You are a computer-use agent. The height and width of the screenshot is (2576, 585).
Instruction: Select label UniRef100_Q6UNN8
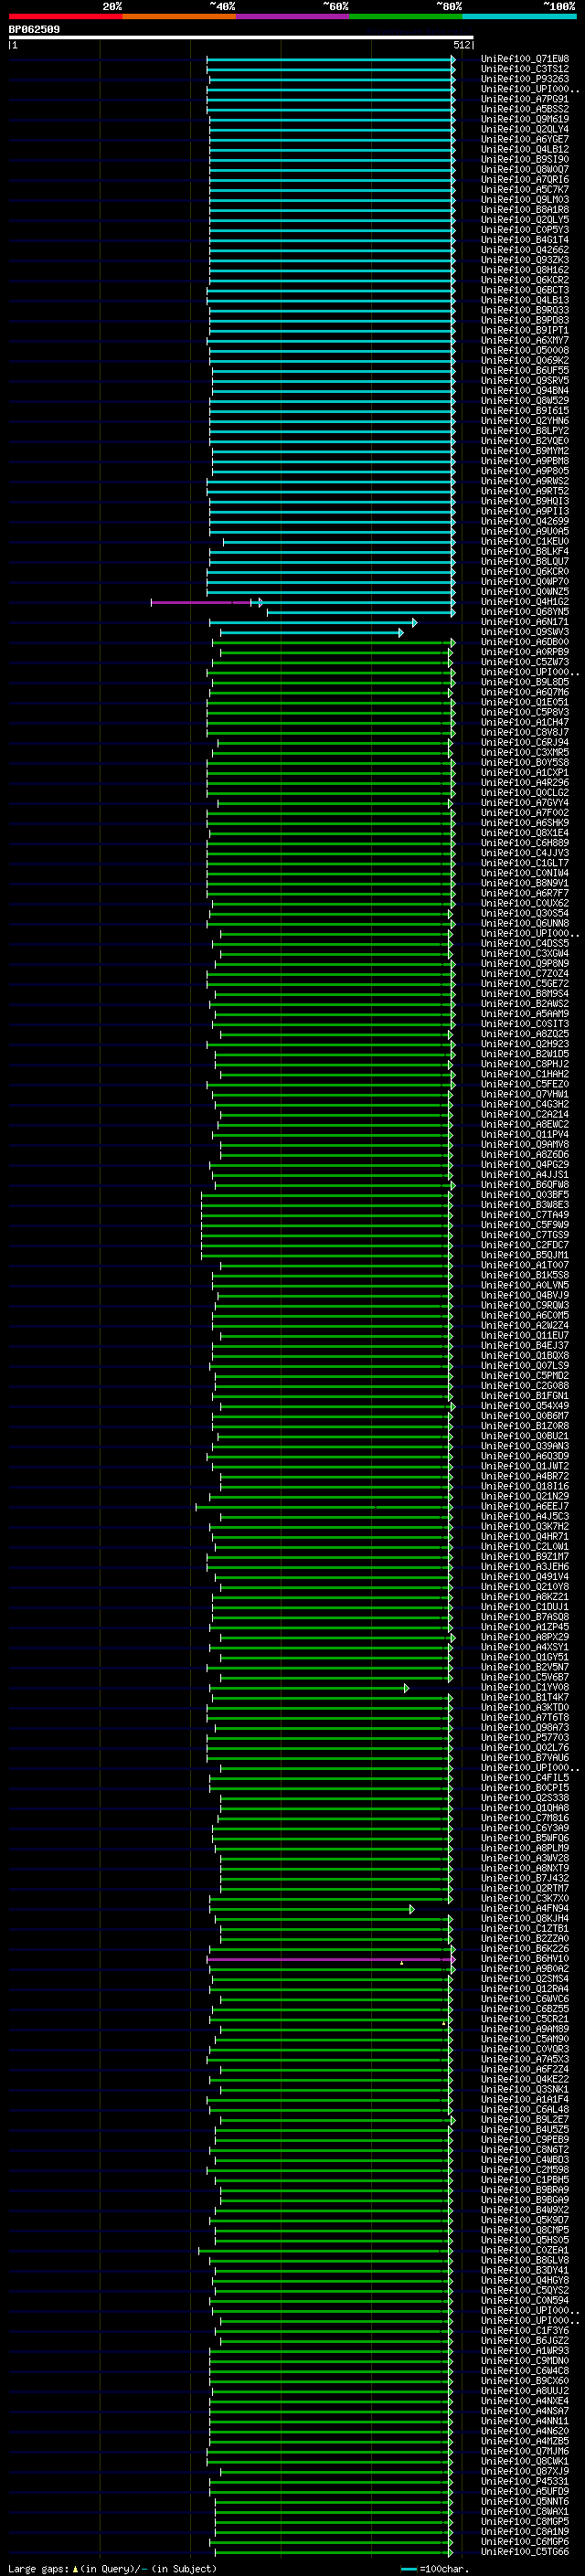pyautogui.click(x=525, y=924)
